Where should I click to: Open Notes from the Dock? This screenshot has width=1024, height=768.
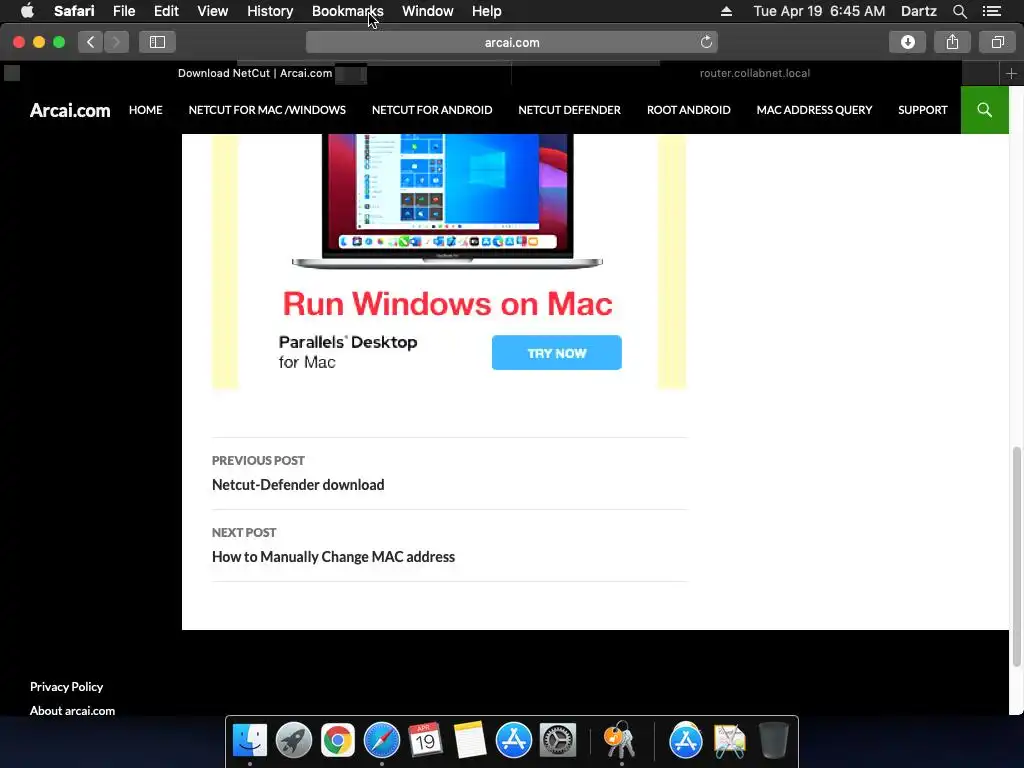point(470,740)
